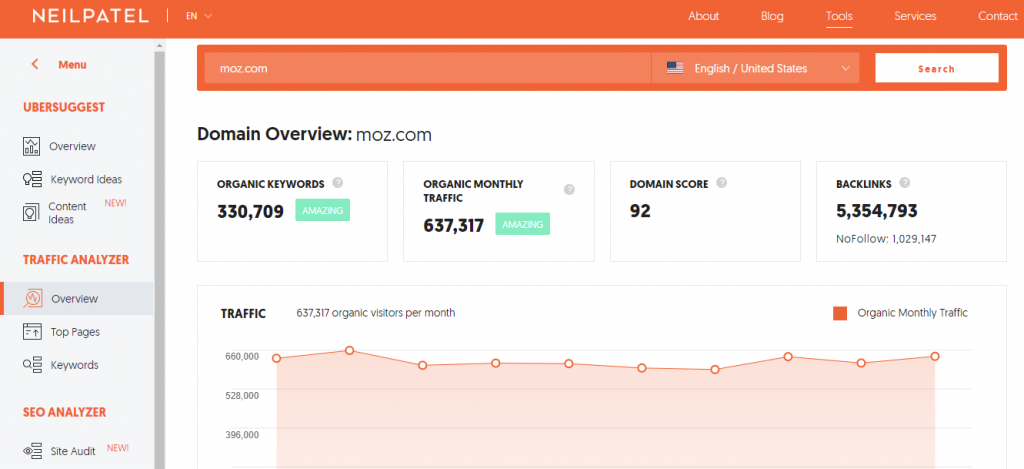The height and width of the screenshot is (469, 1024).
Task: Click the Traffic Analyzer Overview icon
Action: pyautogui.click(x=33, y=299)
